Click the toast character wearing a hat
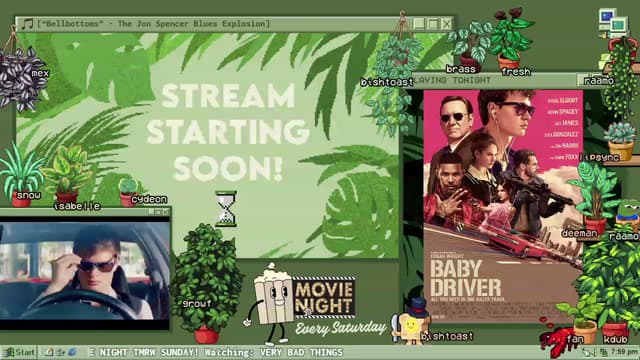640x360 pixels. pos(412,321)
